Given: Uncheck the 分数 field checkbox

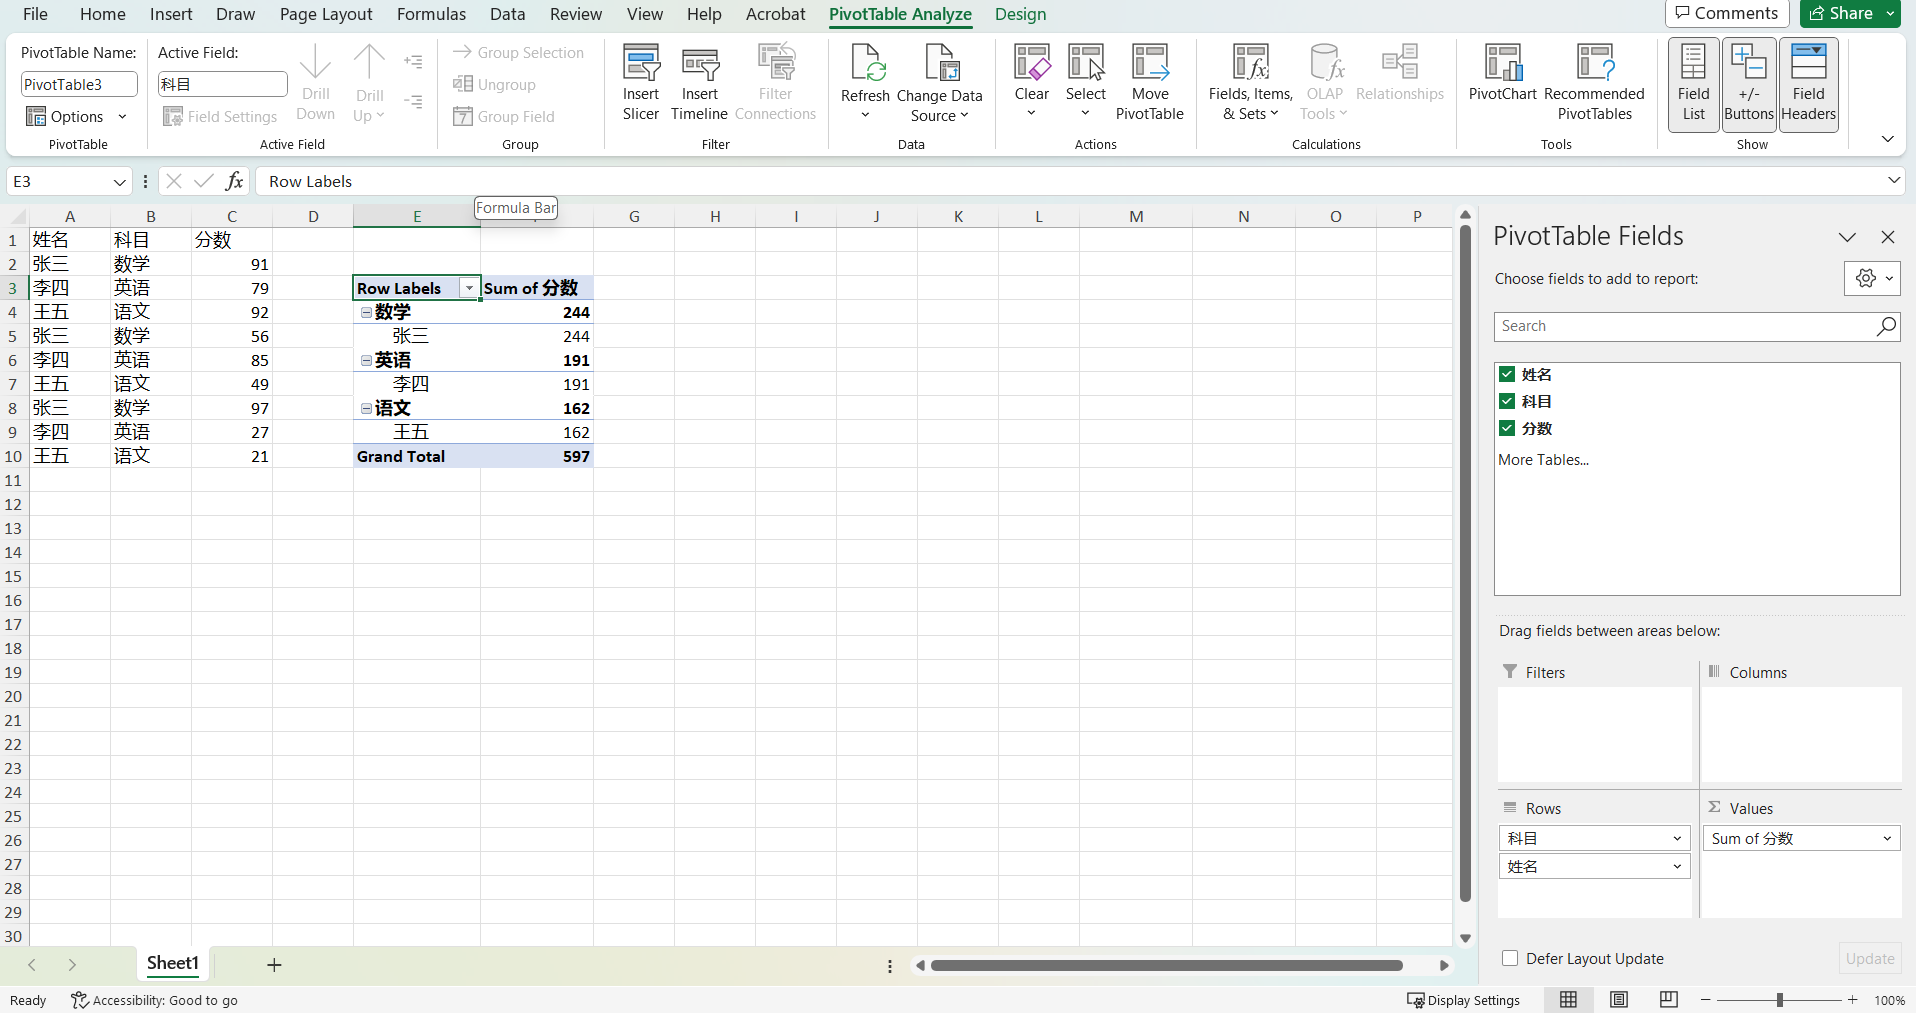Looking at the screenshot, I should coord(1507,428).
